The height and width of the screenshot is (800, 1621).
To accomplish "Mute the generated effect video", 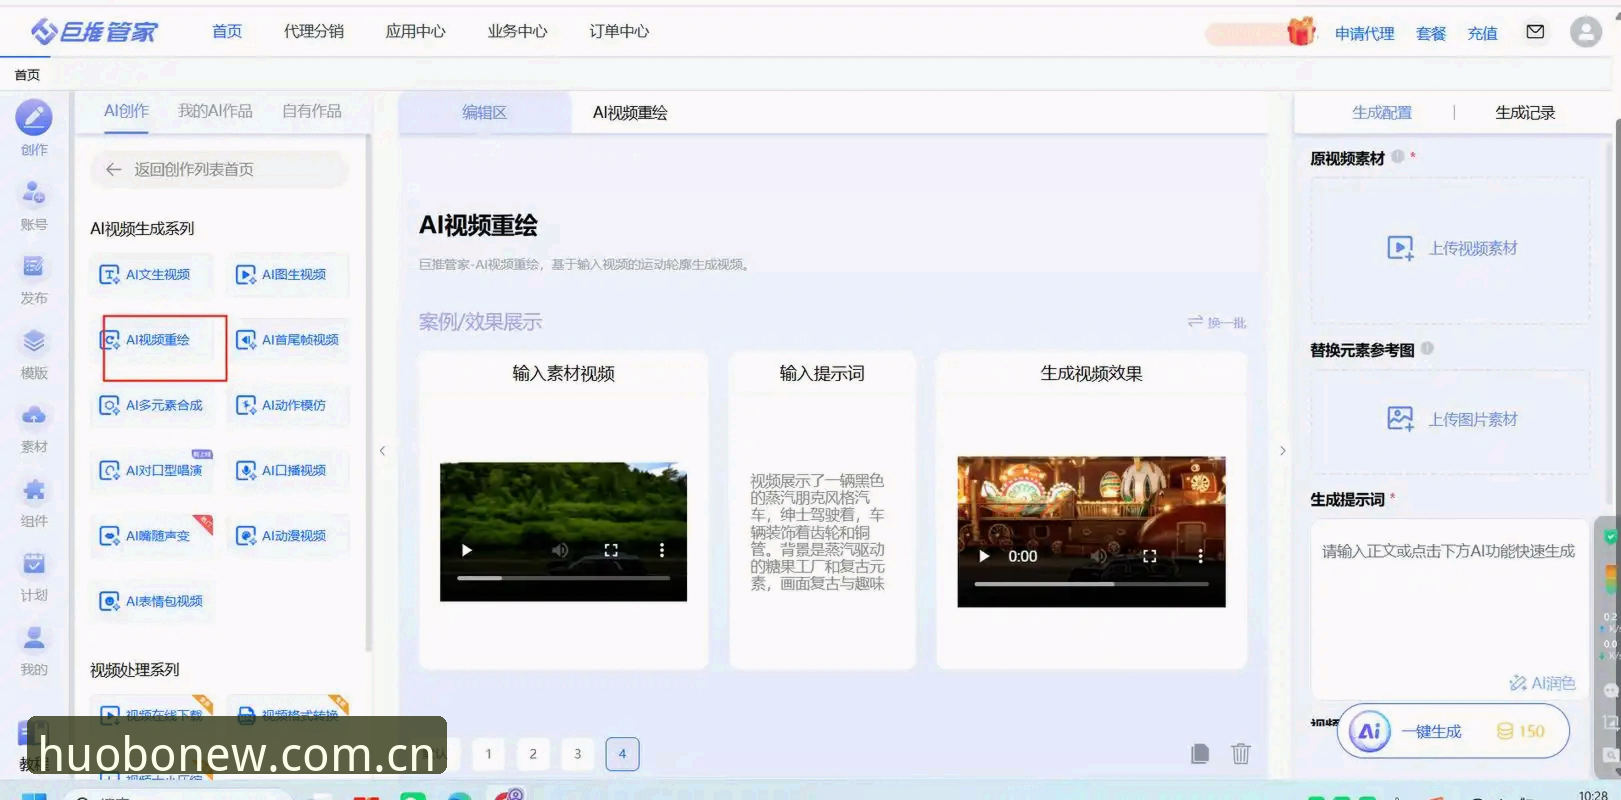I will click(x=1098, y=556).
